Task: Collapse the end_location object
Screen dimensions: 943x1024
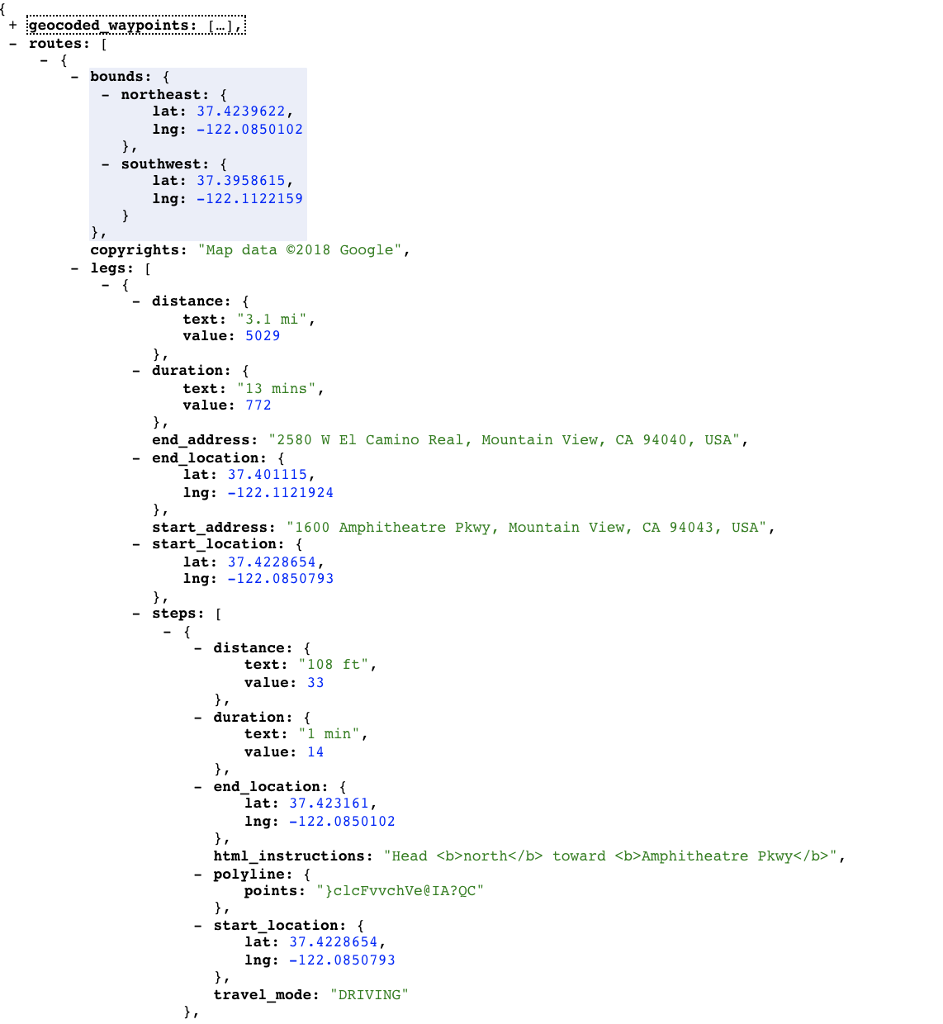Action: coord(136,458)
